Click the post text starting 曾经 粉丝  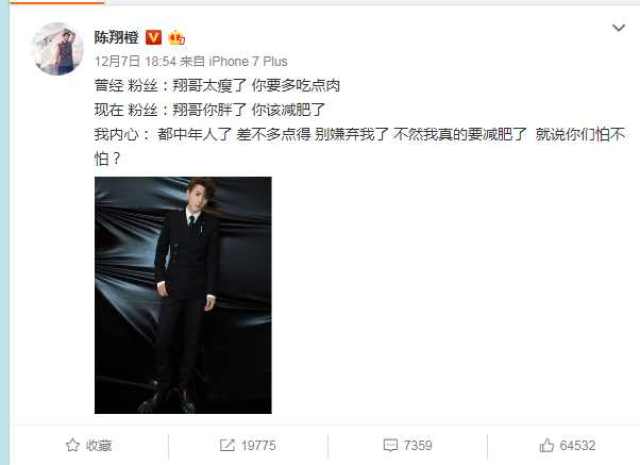point(217,86)
